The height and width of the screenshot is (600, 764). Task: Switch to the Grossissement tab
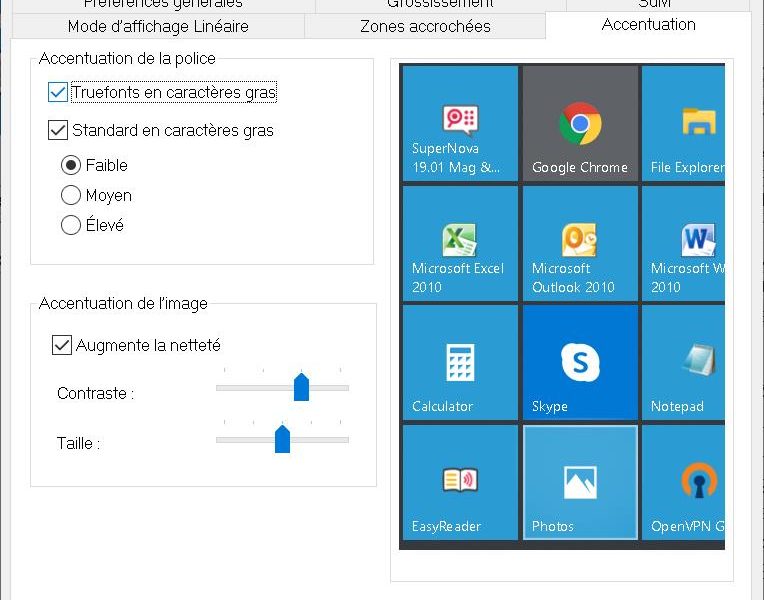[x=440, y=5]
